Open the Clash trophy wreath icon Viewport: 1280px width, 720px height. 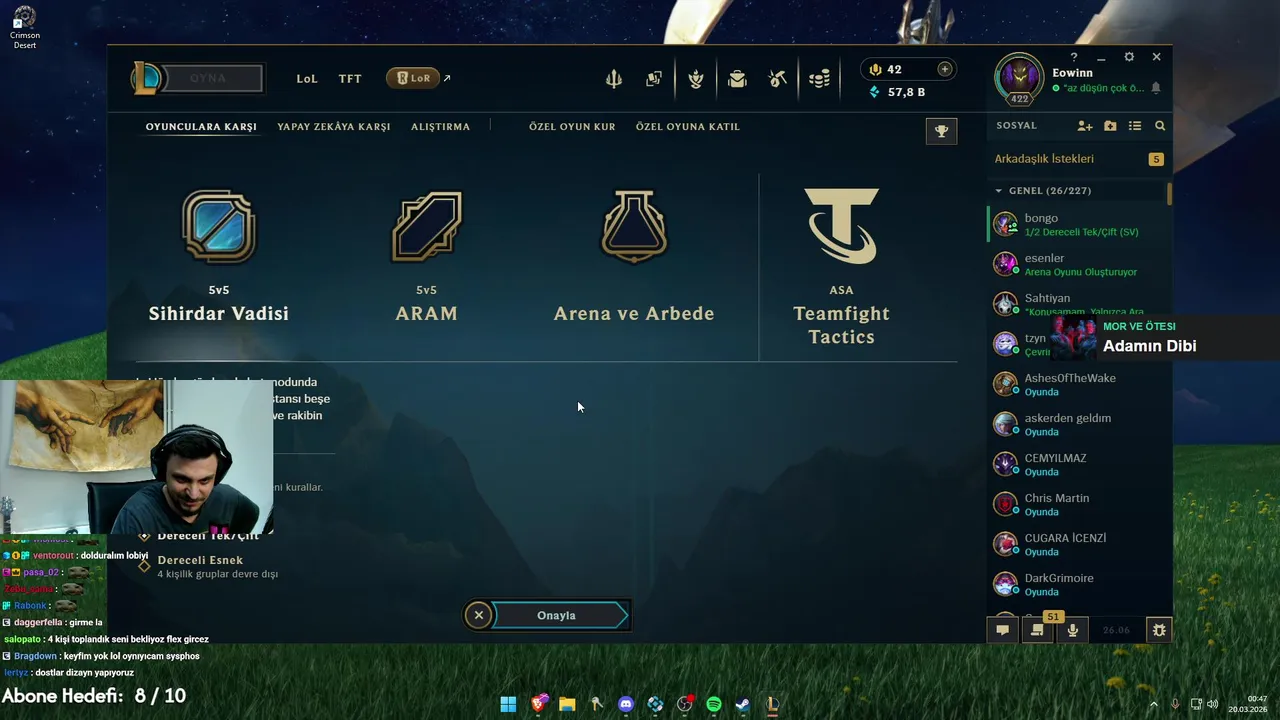(696, 79)
